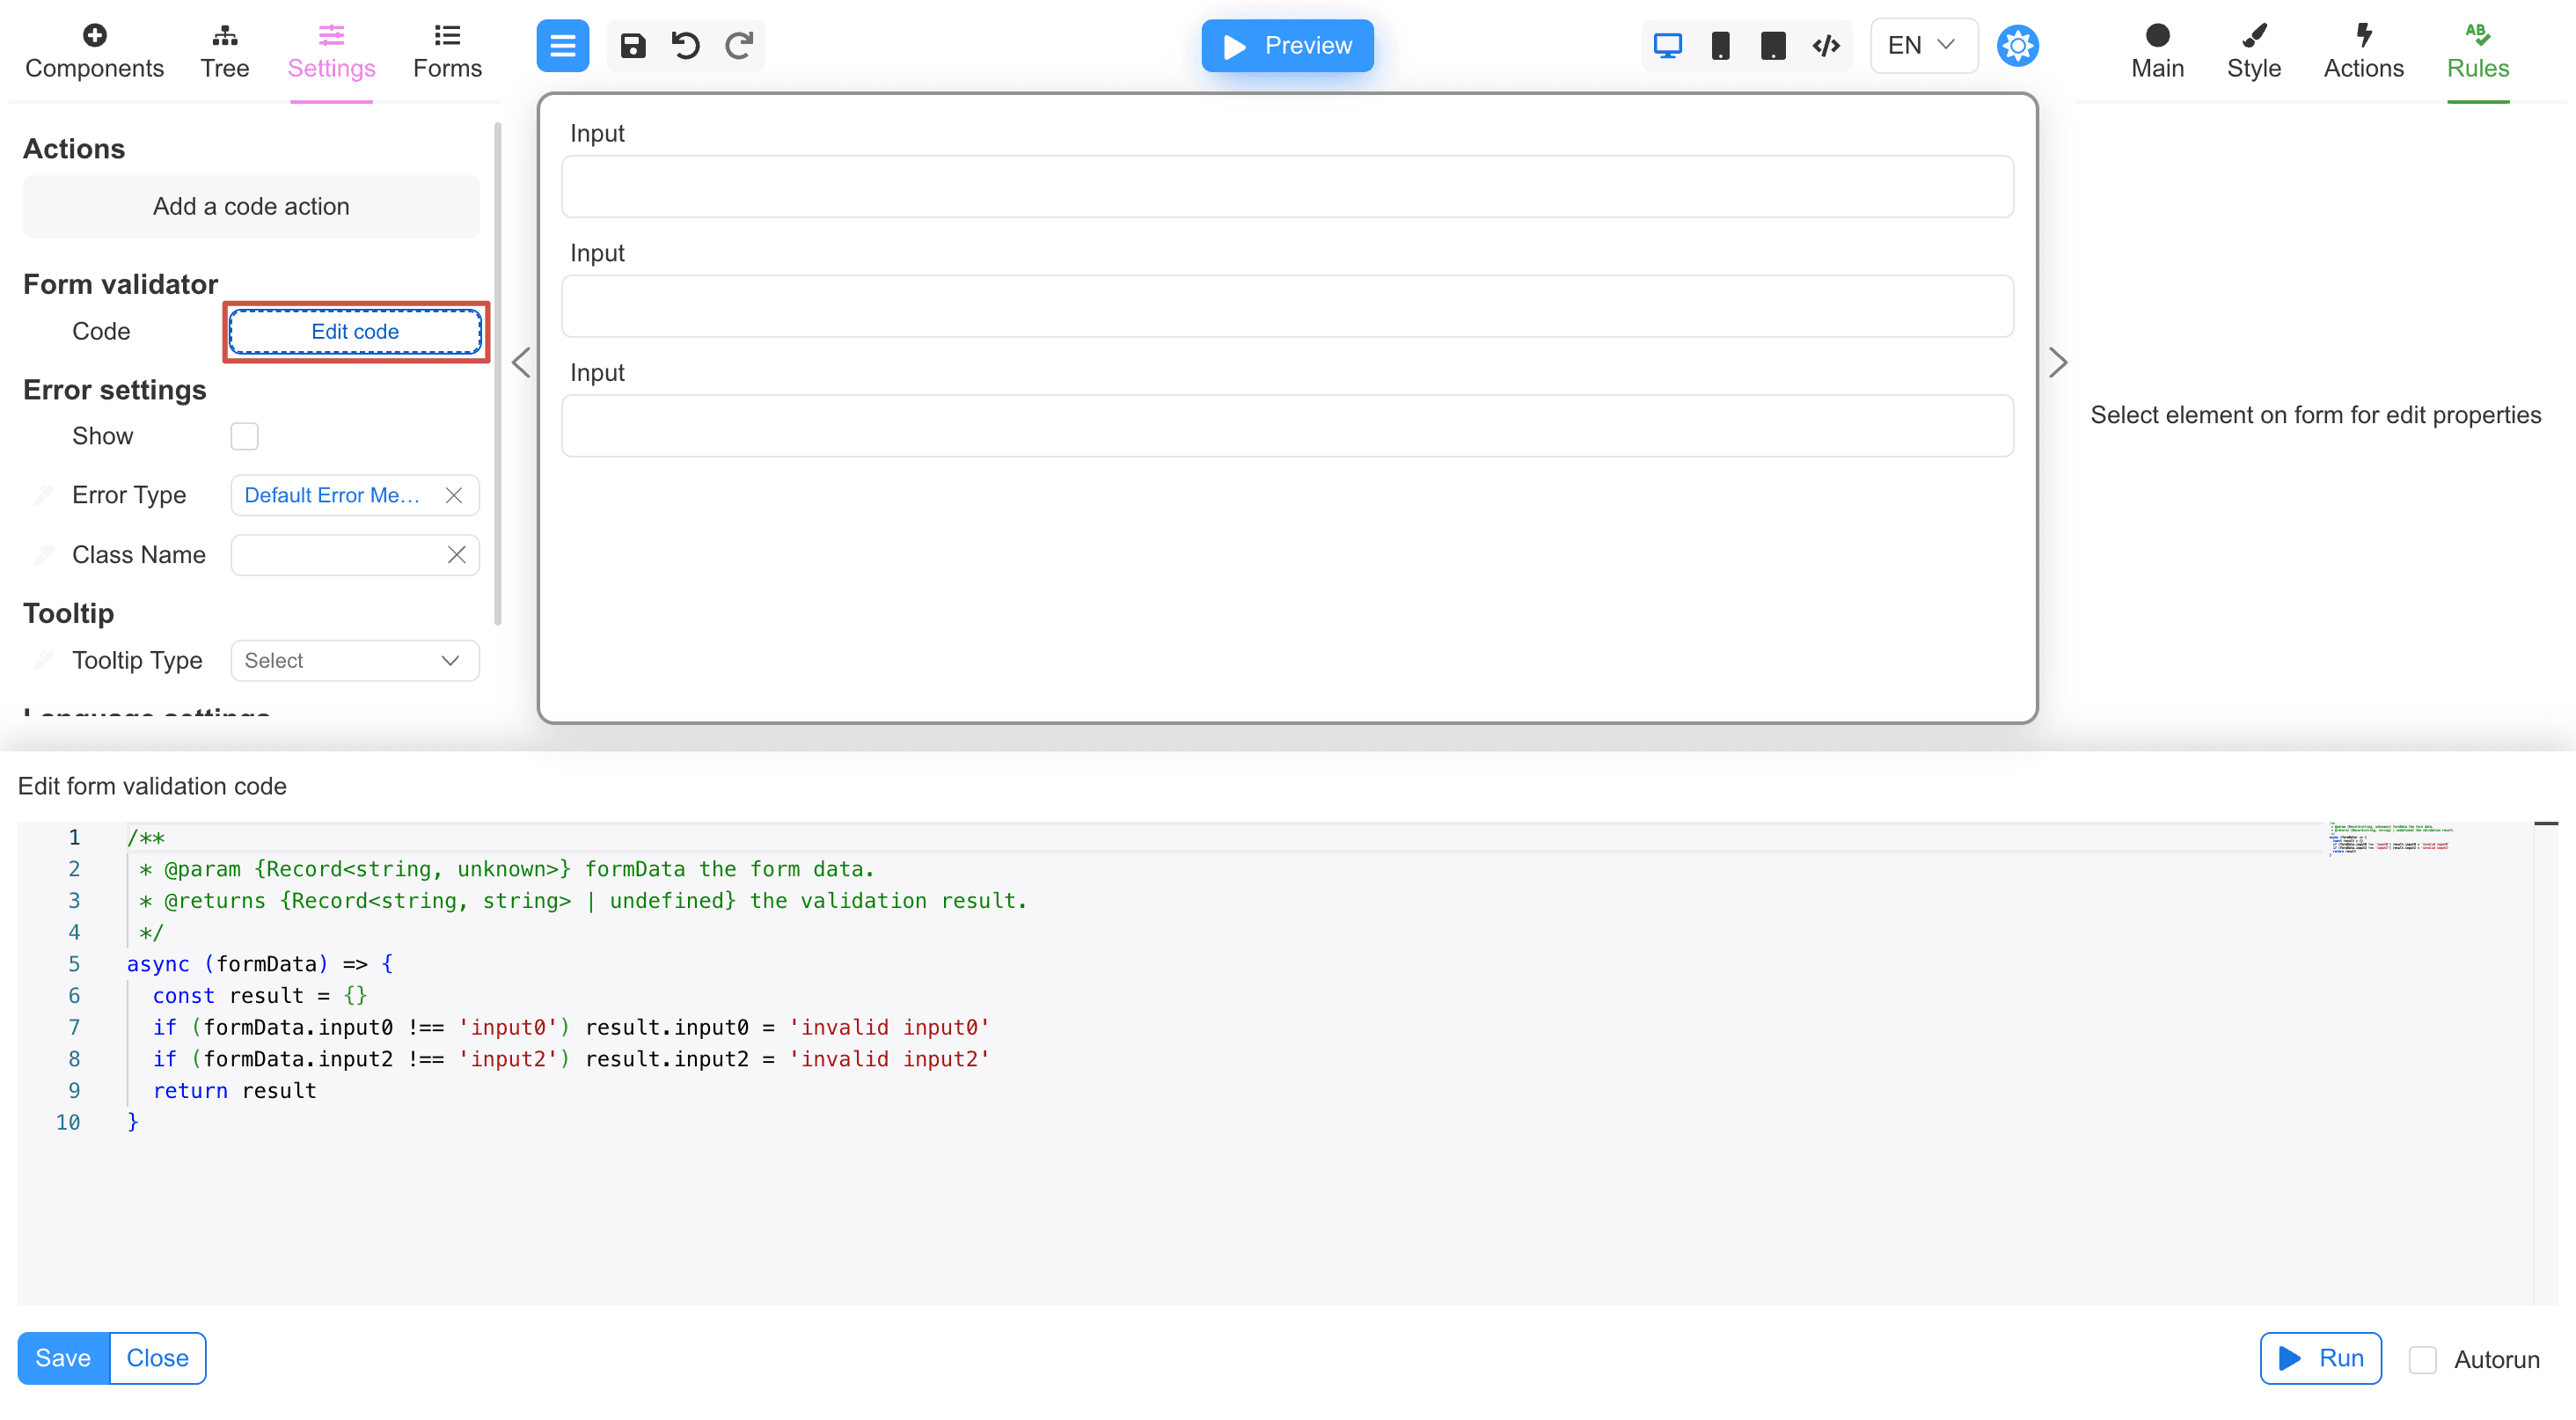Collapse the left panel with chevron
Screen dimensions: 2576x1420
click(x=521, y=362)
